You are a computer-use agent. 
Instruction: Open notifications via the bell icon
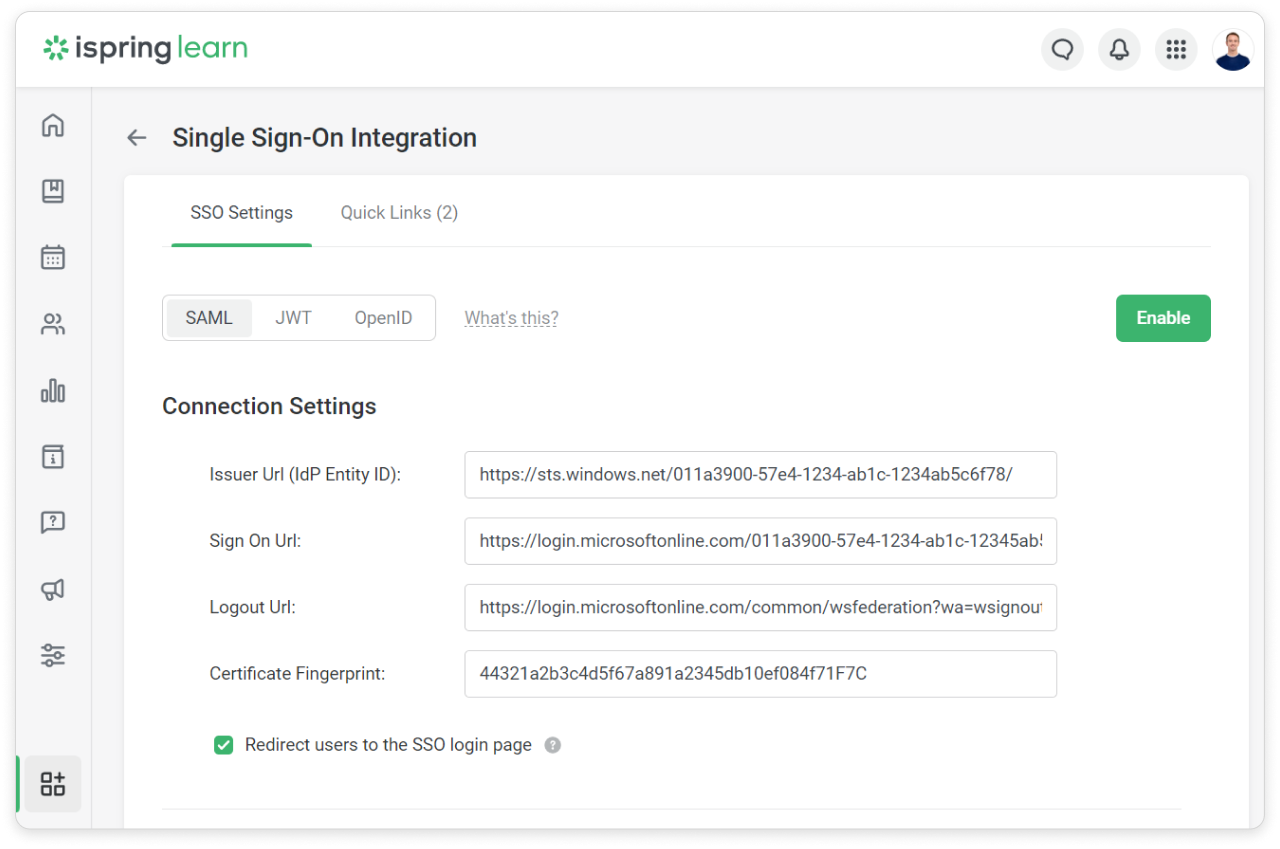(x=1119, y=49)
